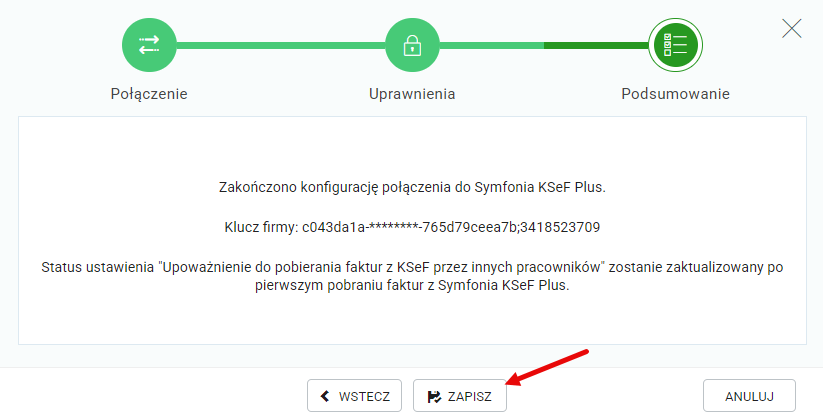823x418 pixels.
Task: Click the light green segment right of Uprawnienia
Action: (x=490, y=45)
